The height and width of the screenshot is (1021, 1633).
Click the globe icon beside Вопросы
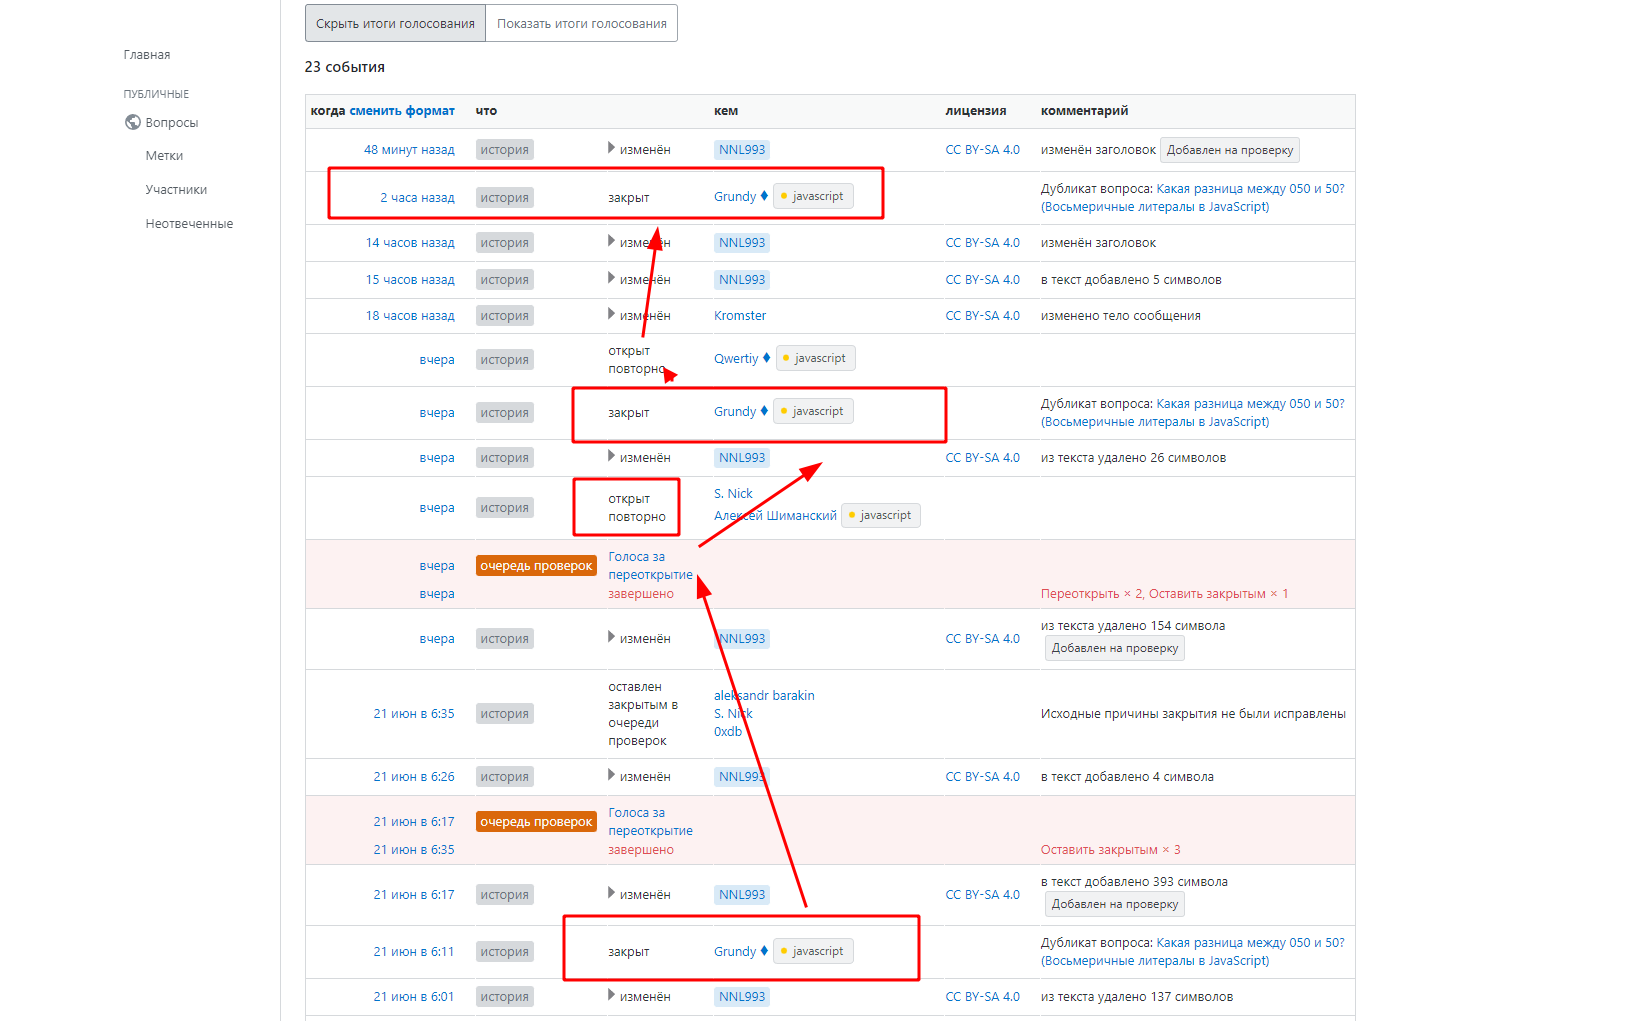[132, 122]
